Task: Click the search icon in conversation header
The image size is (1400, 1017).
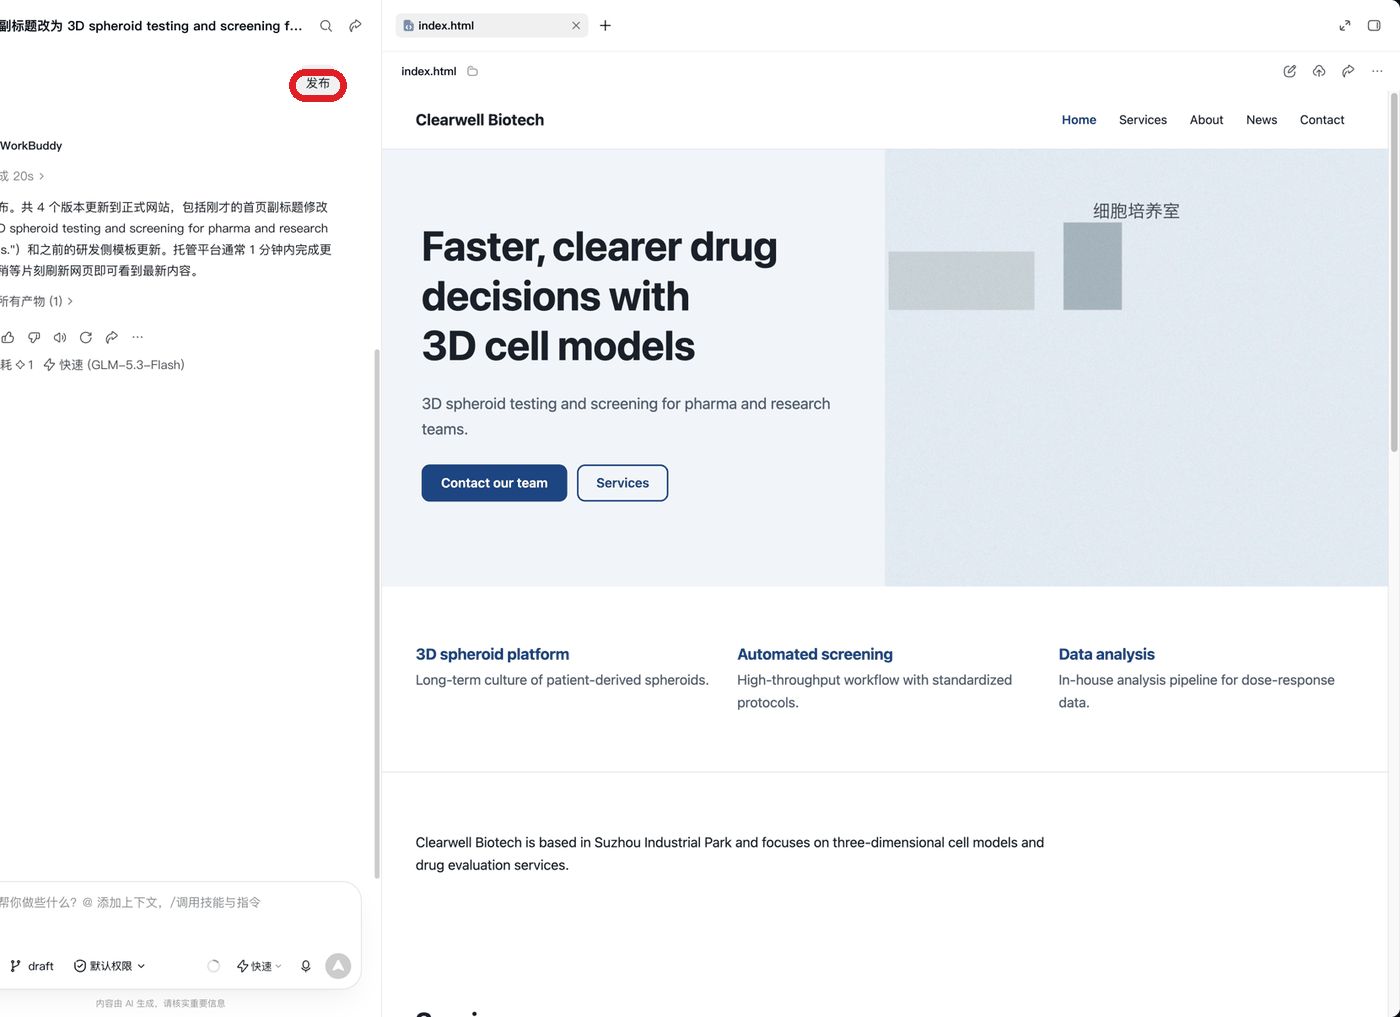Action: (x=326, y=26)
